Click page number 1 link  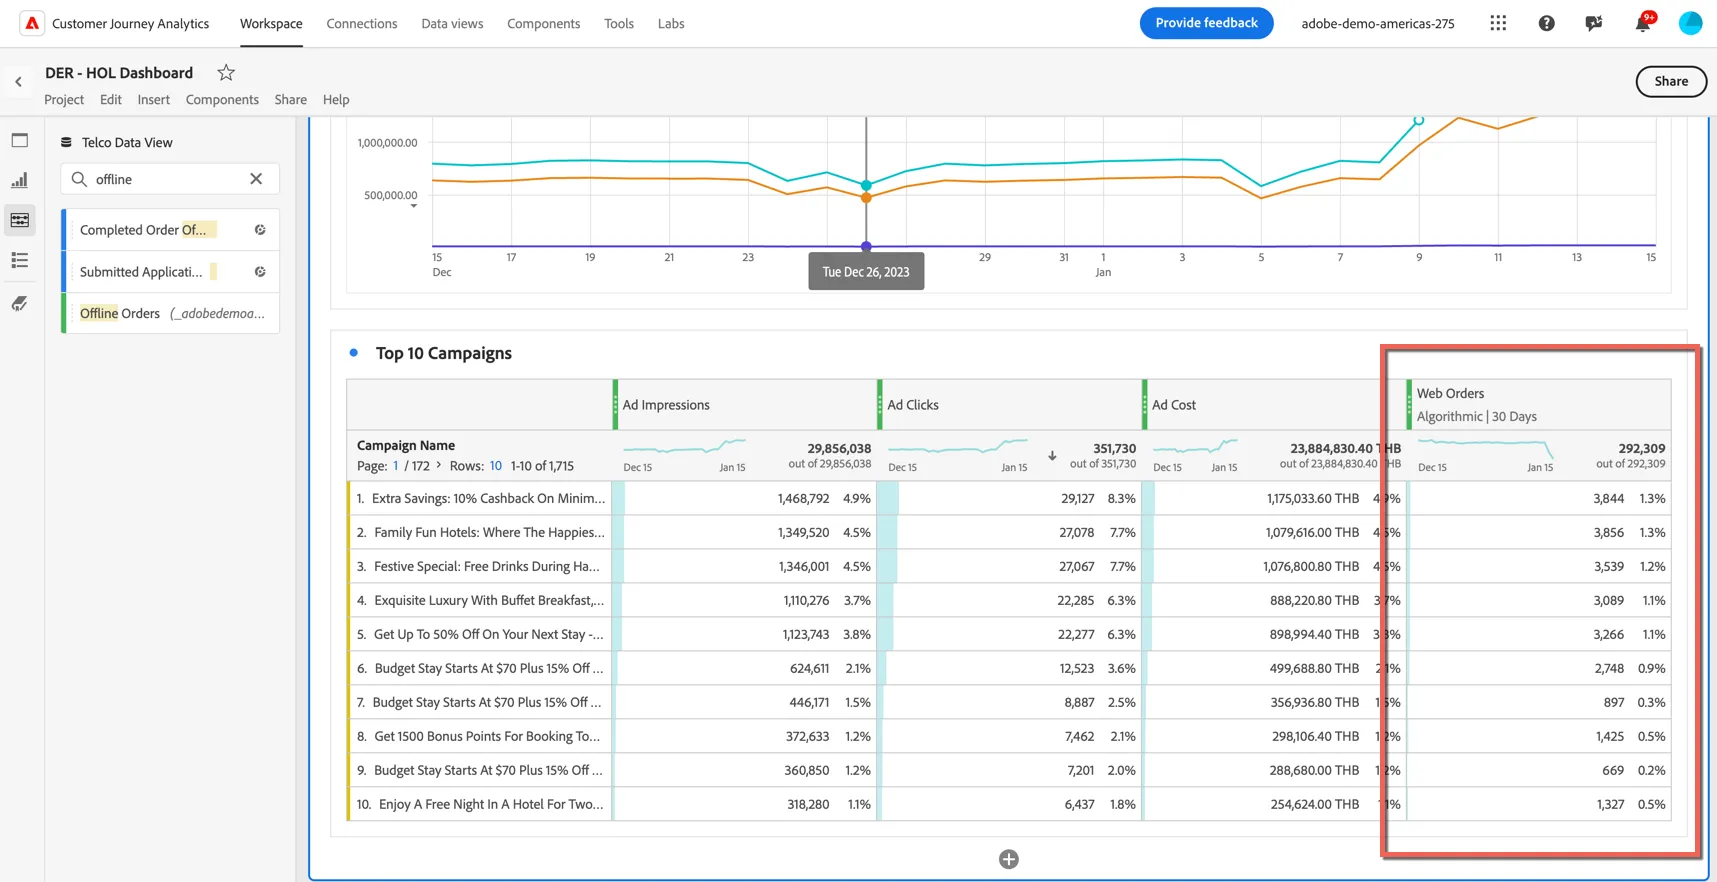(x=396, y=466)
